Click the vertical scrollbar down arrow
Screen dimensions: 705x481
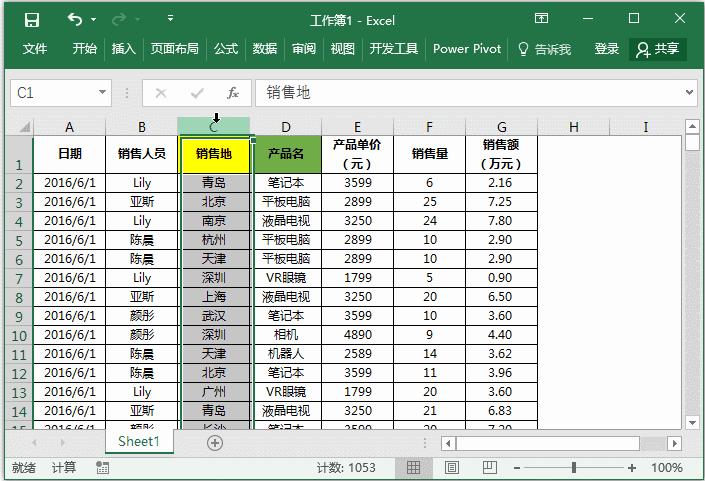coord(692,423)
